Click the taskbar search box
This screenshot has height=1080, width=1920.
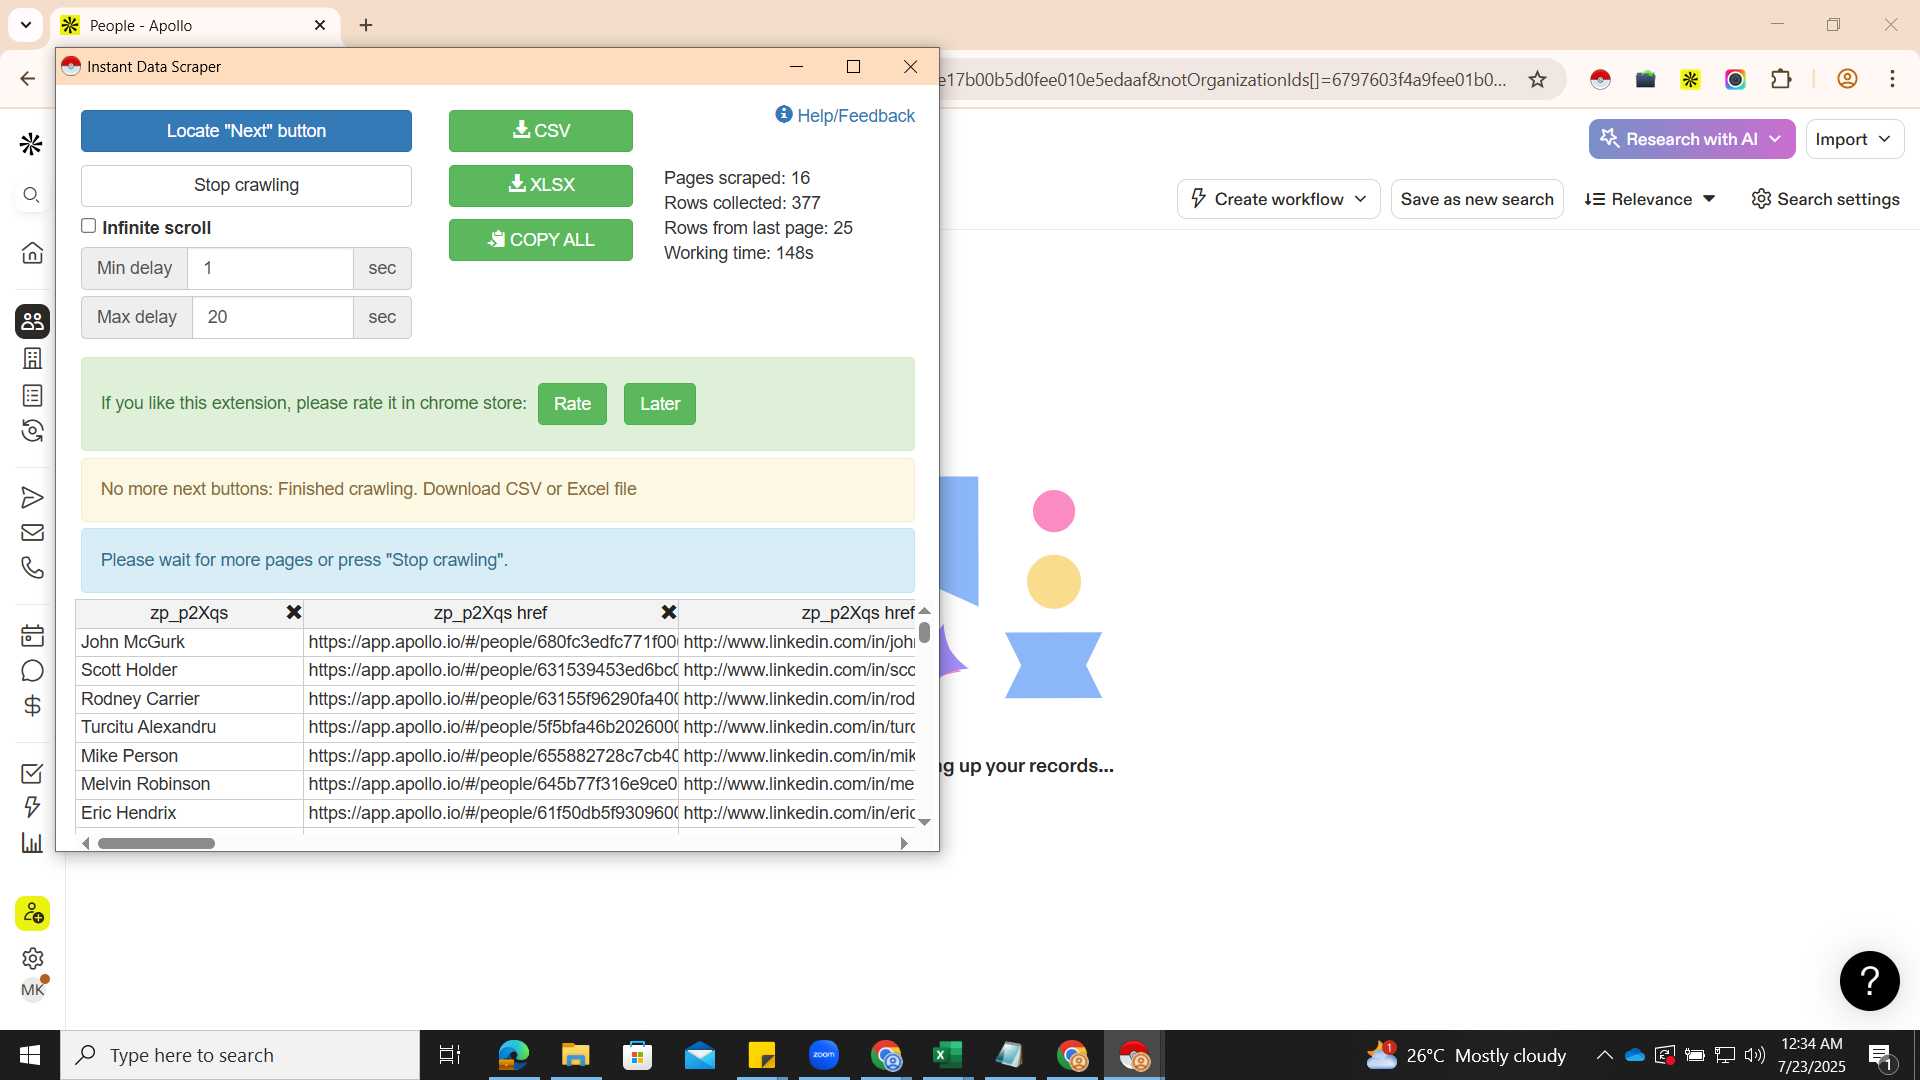(x=240, y=1055)
